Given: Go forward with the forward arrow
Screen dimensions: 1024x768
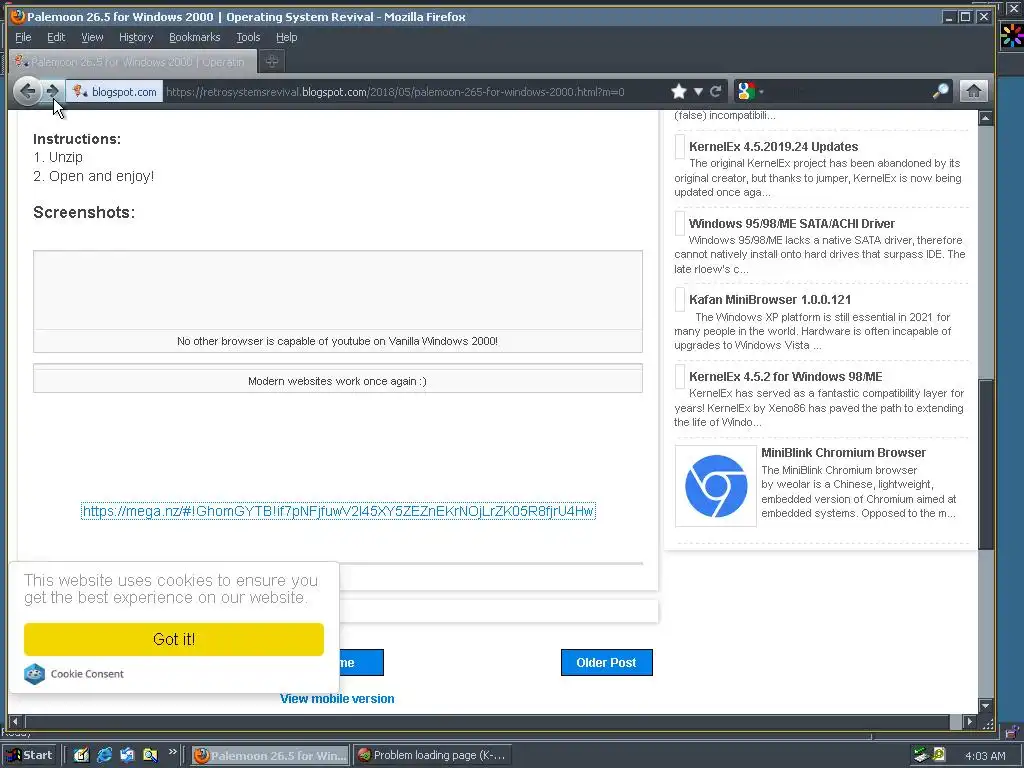Looking at the screenshot, I should click(x=54, y=91).
